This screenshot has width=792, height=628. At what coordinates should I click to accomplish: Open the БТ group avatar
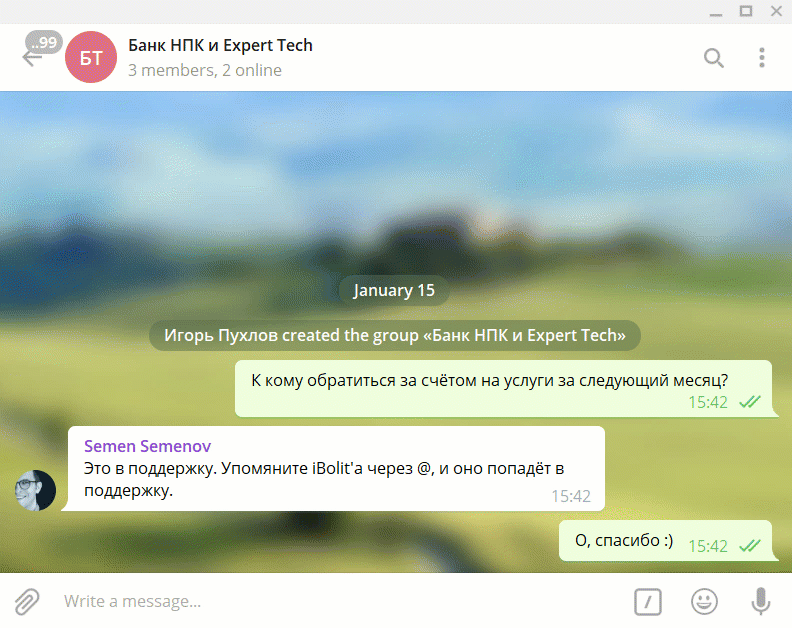click(x=91, y=57)
